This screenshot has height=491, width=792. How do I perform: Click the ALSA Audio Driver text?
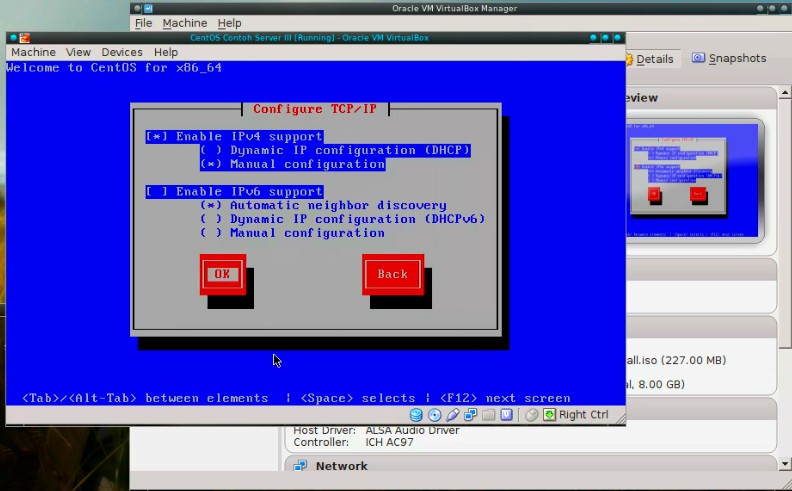pos(412,430)
